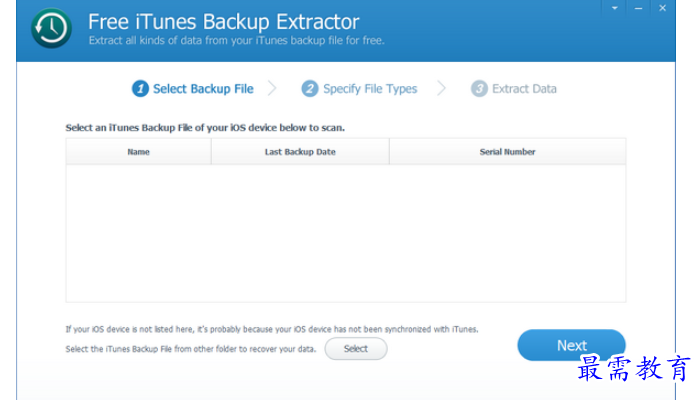
Task: Sort by the Serial Number column header
Action: coord(507,152)
